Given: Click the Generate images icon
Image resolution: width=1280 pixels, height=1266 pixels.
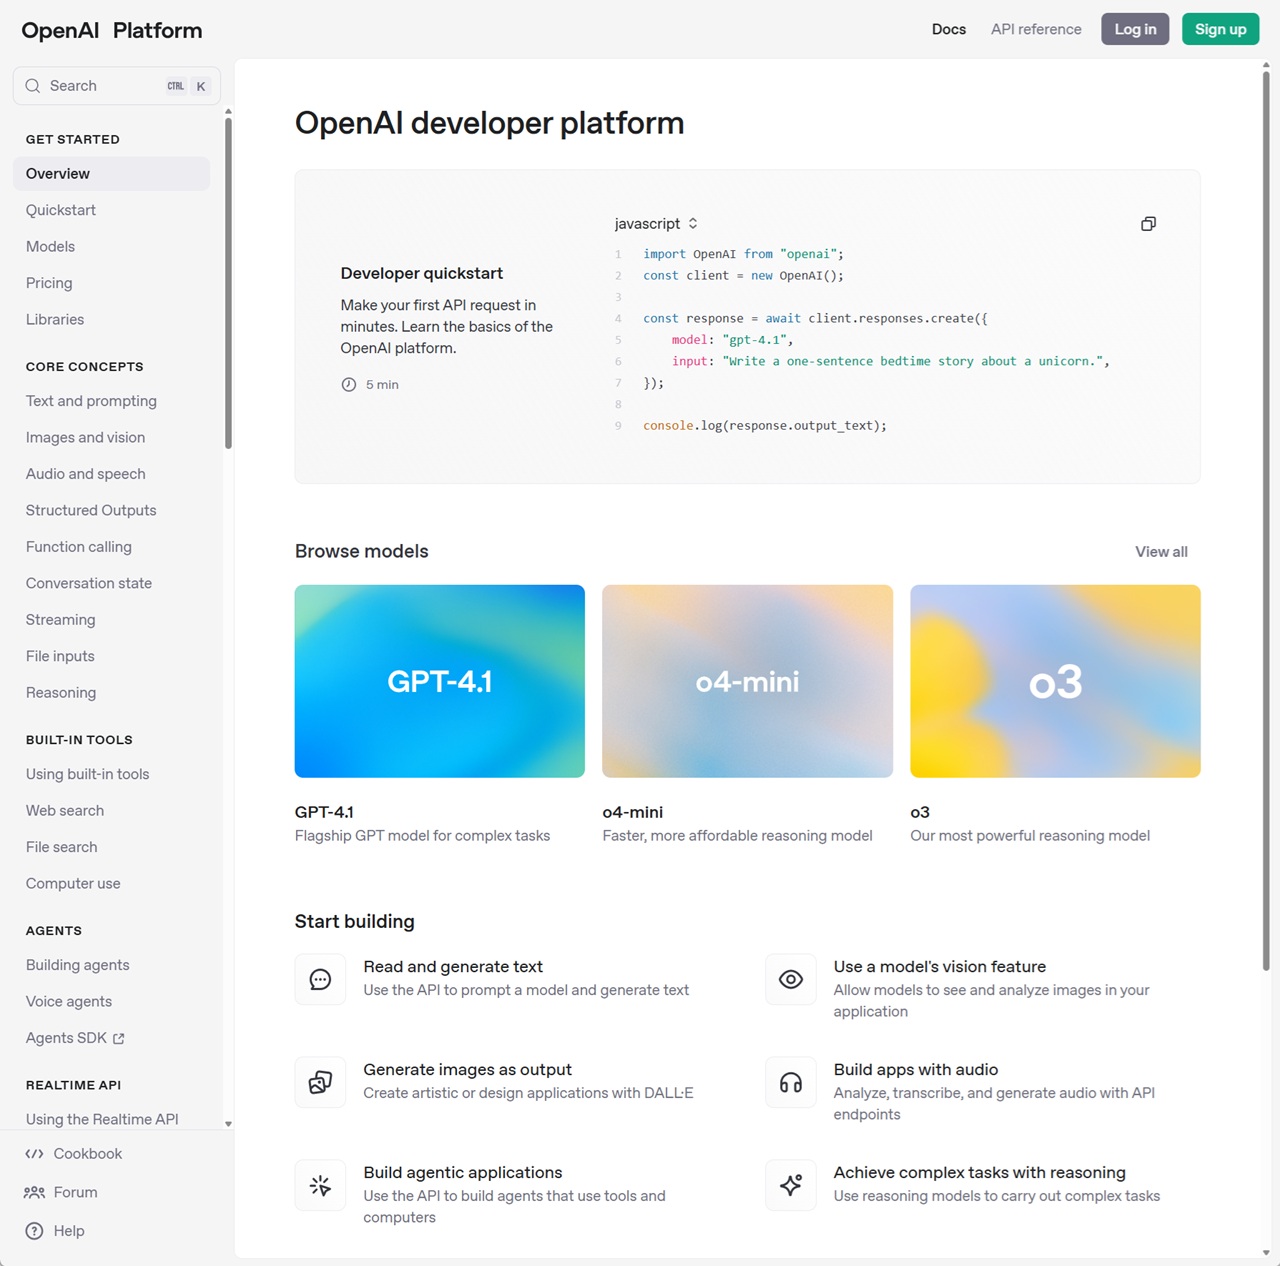Looking at the screenshot, I should coord(320,1083).
